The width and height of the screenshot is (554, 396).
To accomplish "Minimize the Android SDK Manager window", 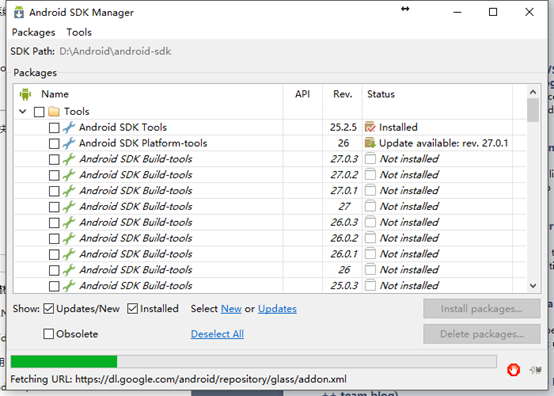I will (458, 12).
